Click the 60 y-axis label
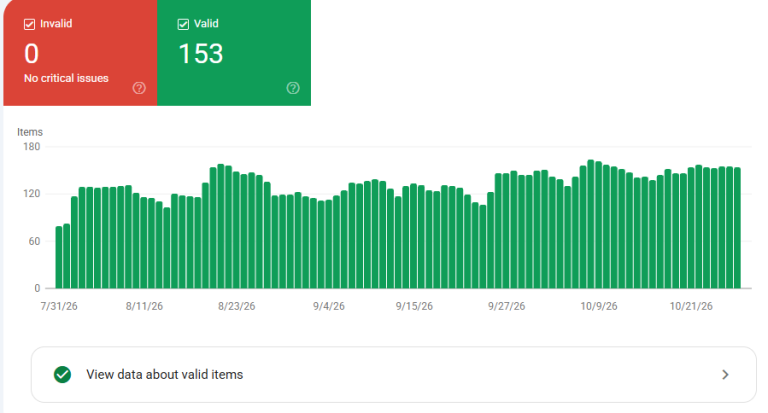Viewport: 768px width, 413px height. coord(34,241)
